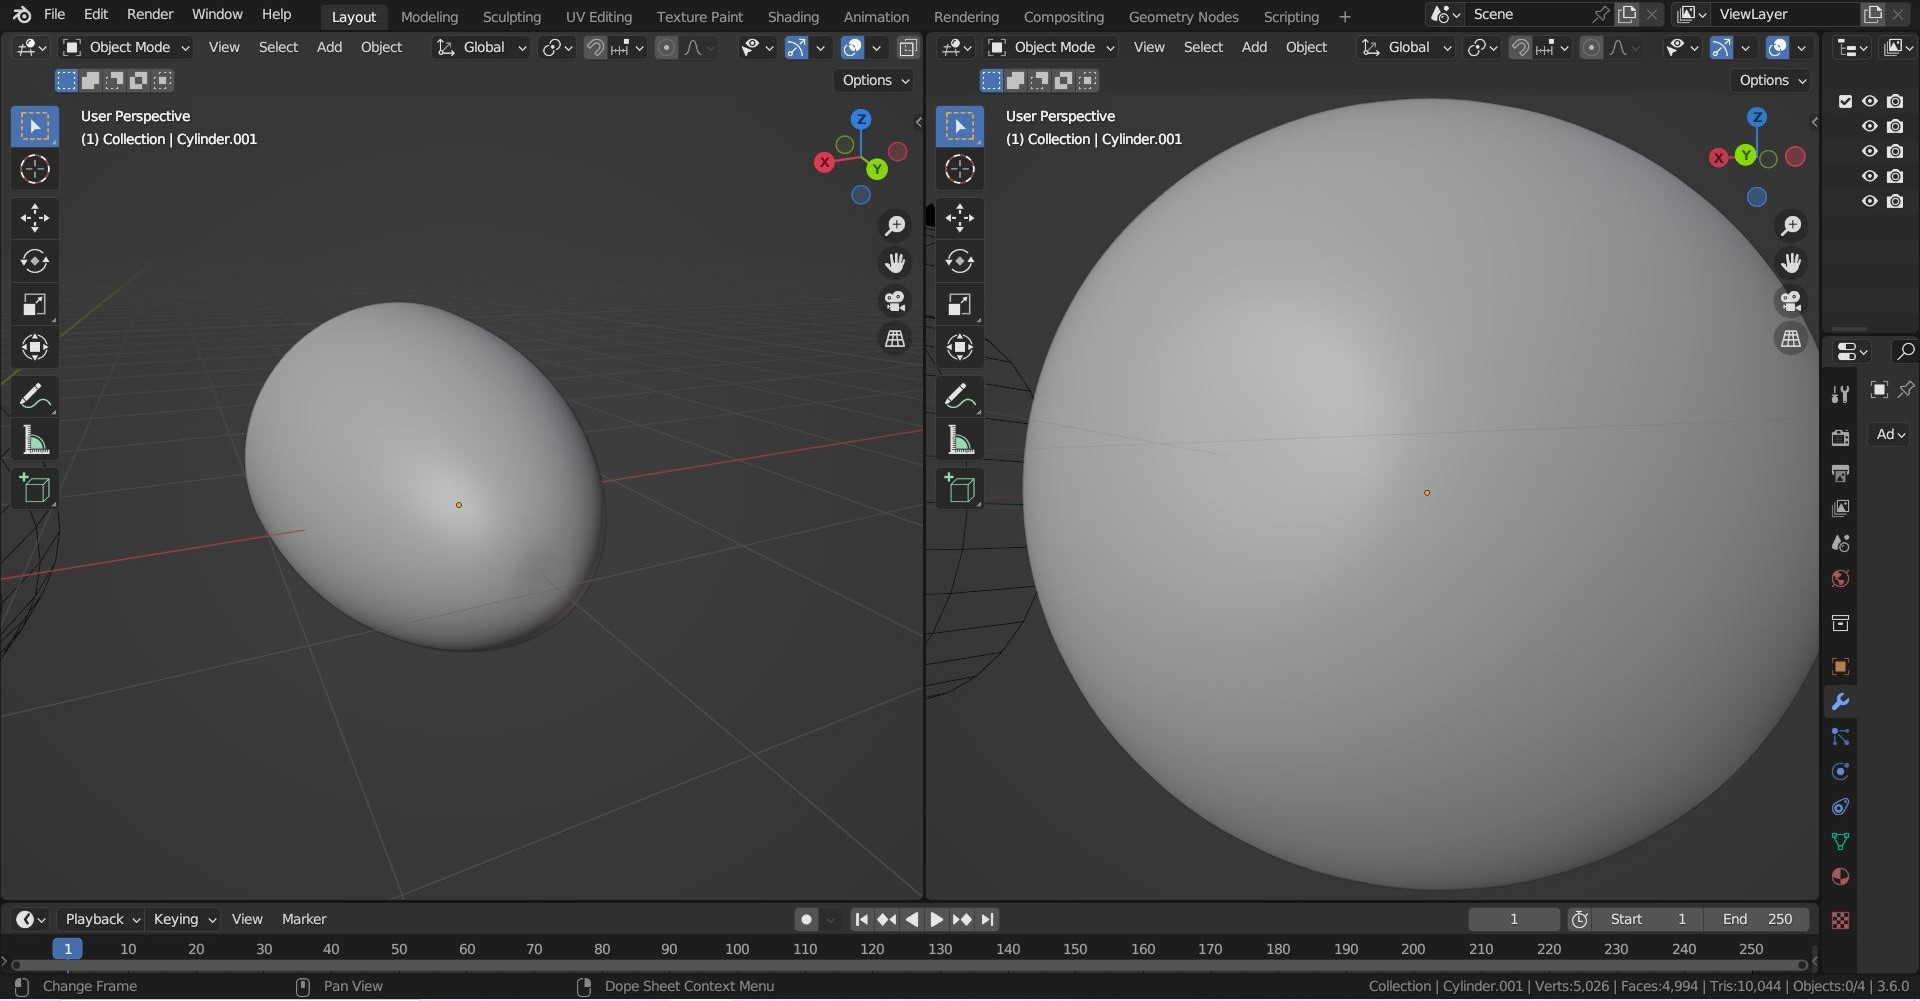
Task: Select the Add Cube tool in left viewport
Action: [35, 489]
